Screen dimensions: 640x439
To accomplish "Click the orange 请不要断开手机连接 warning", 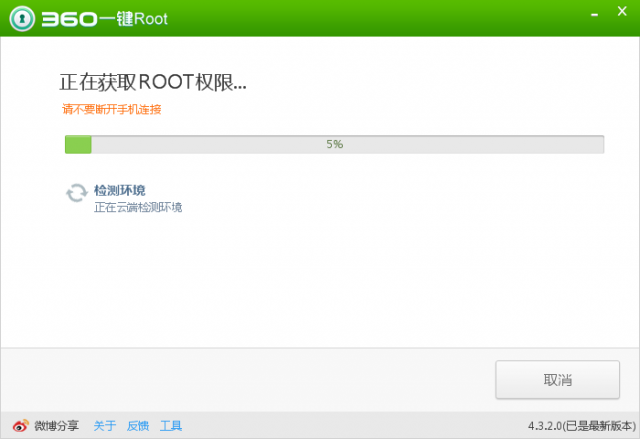I will [111, 109].
